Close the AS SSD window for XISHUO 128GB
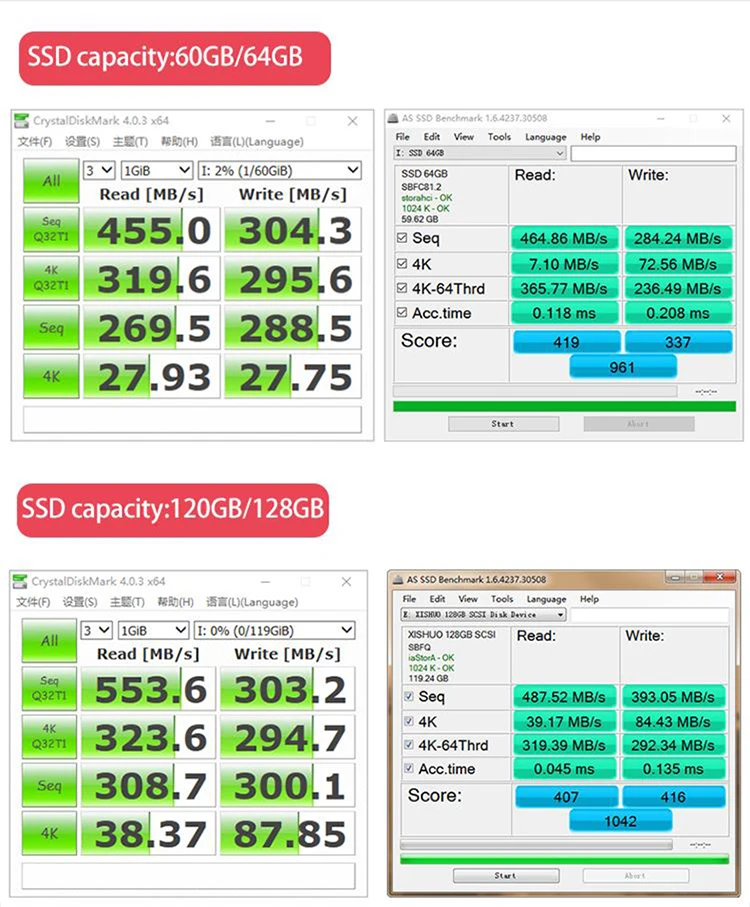The width and height of the screenshot is (750, 907). 733,579
